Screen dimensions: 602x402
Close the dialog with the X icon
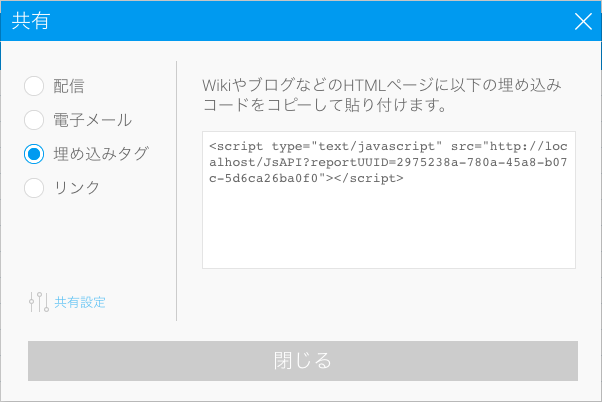coord(583,21)
